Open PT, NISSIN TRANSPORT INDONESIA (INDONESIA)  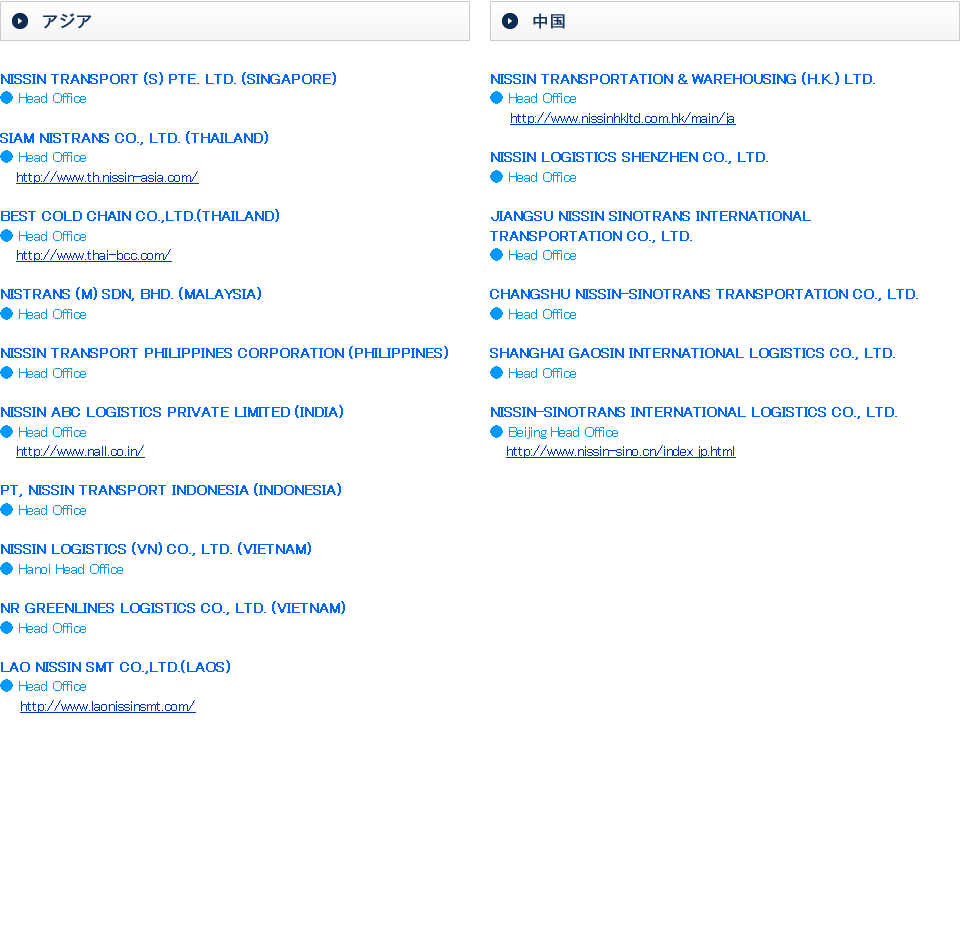171,490
